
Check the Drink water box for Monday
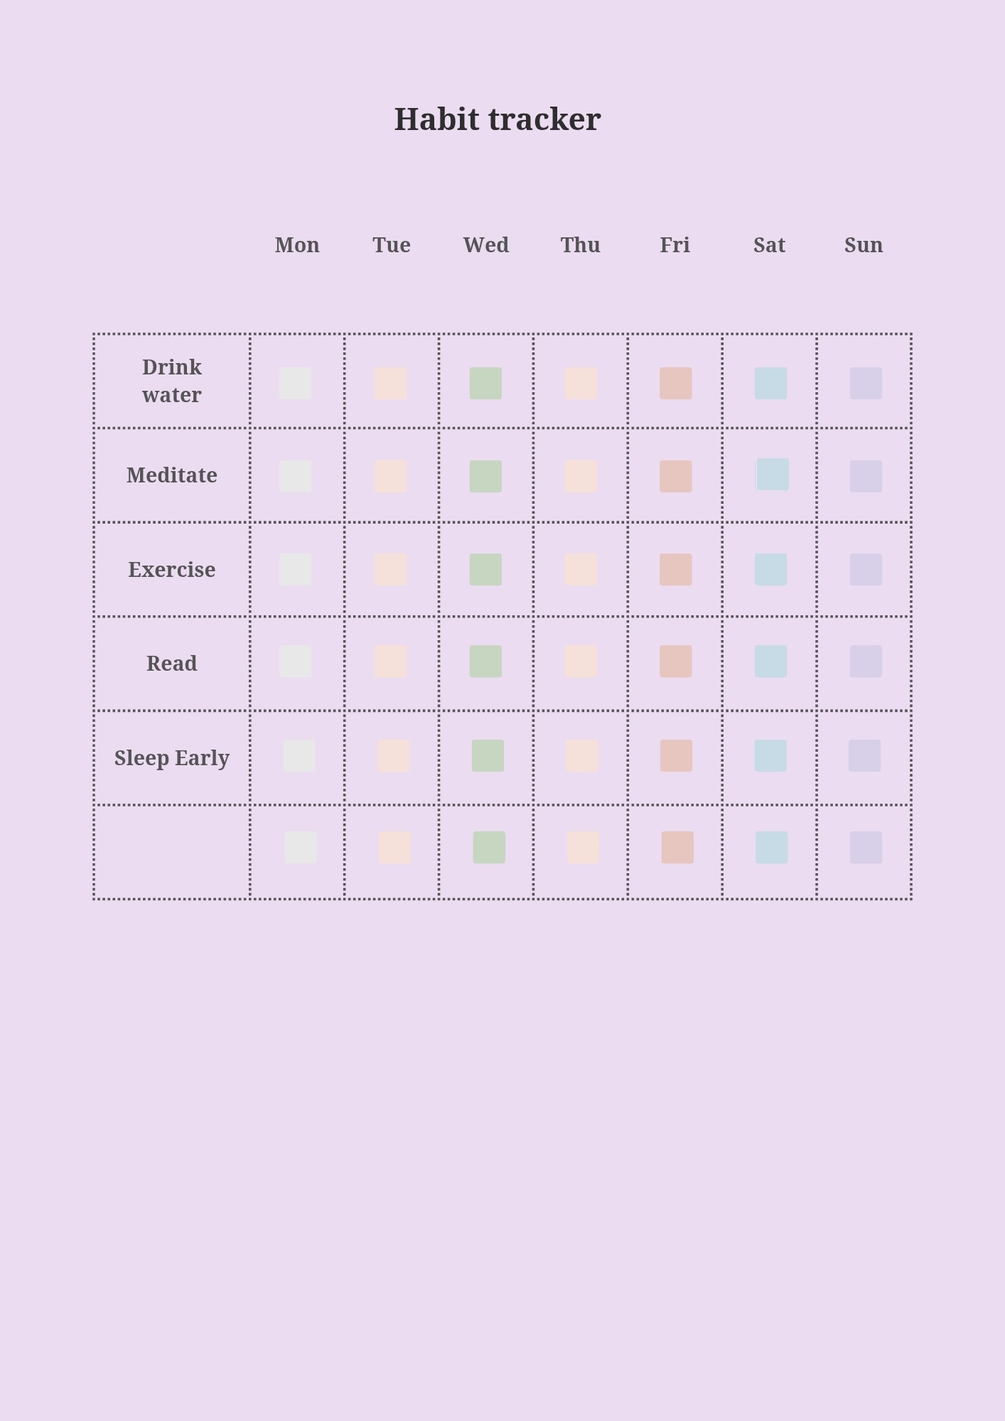pyautogui.click(x=295, y=383)
